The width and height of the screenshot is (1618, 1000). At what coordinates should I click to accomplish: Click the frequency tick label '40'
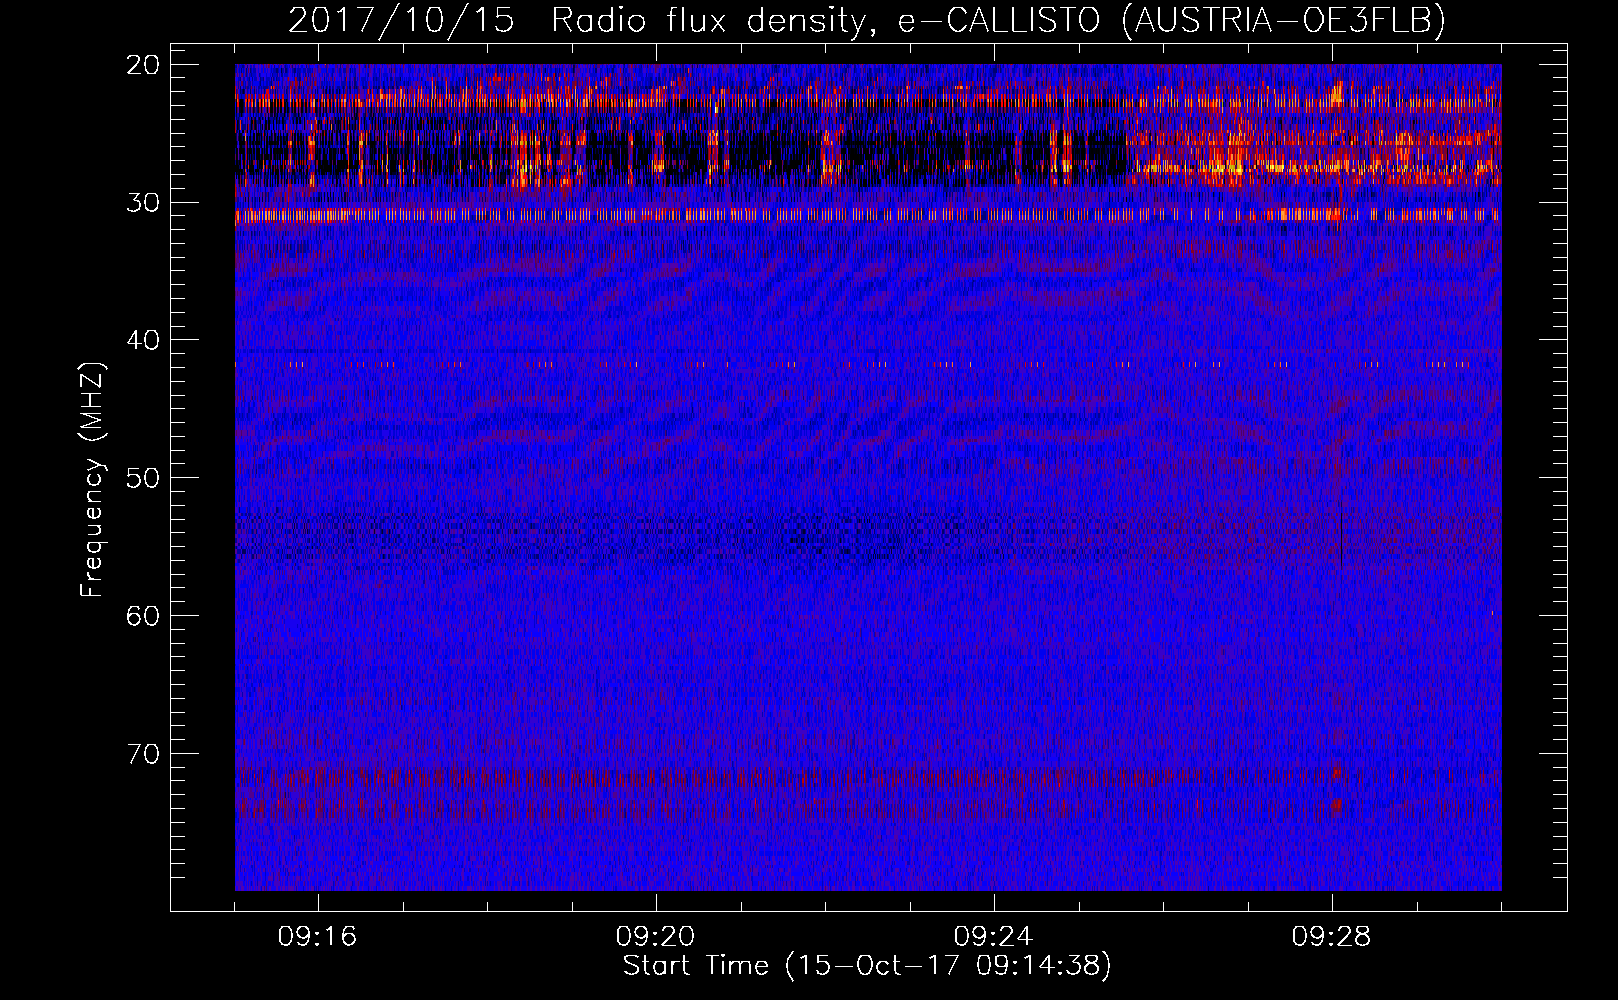coord(143,340)
